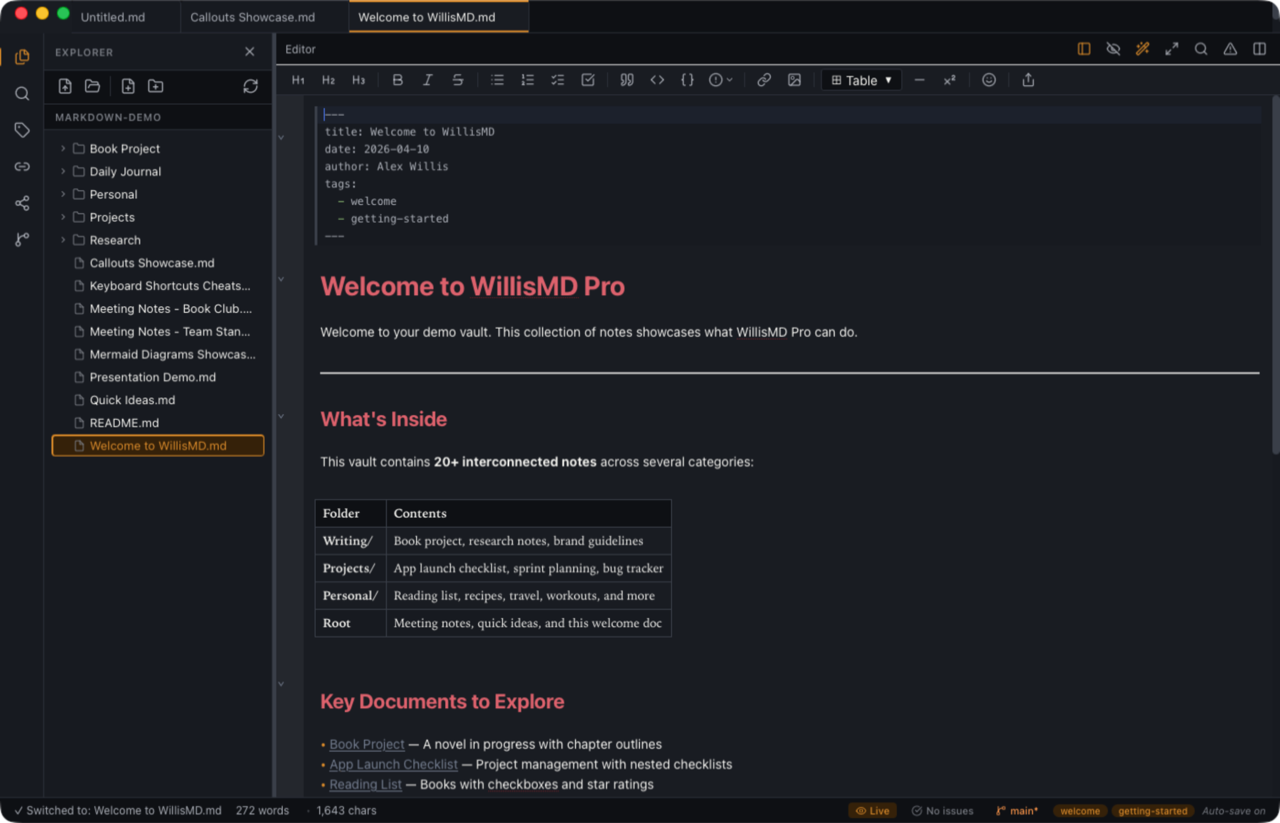Open the Links panel in activity bar
The image size is (1280, 823).
pyautogui.click(x=22, y=167)
